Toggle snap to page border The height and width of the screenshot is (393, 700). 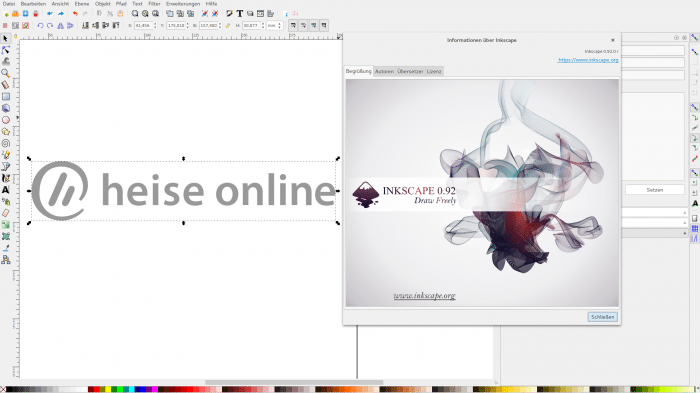point(695,218)
